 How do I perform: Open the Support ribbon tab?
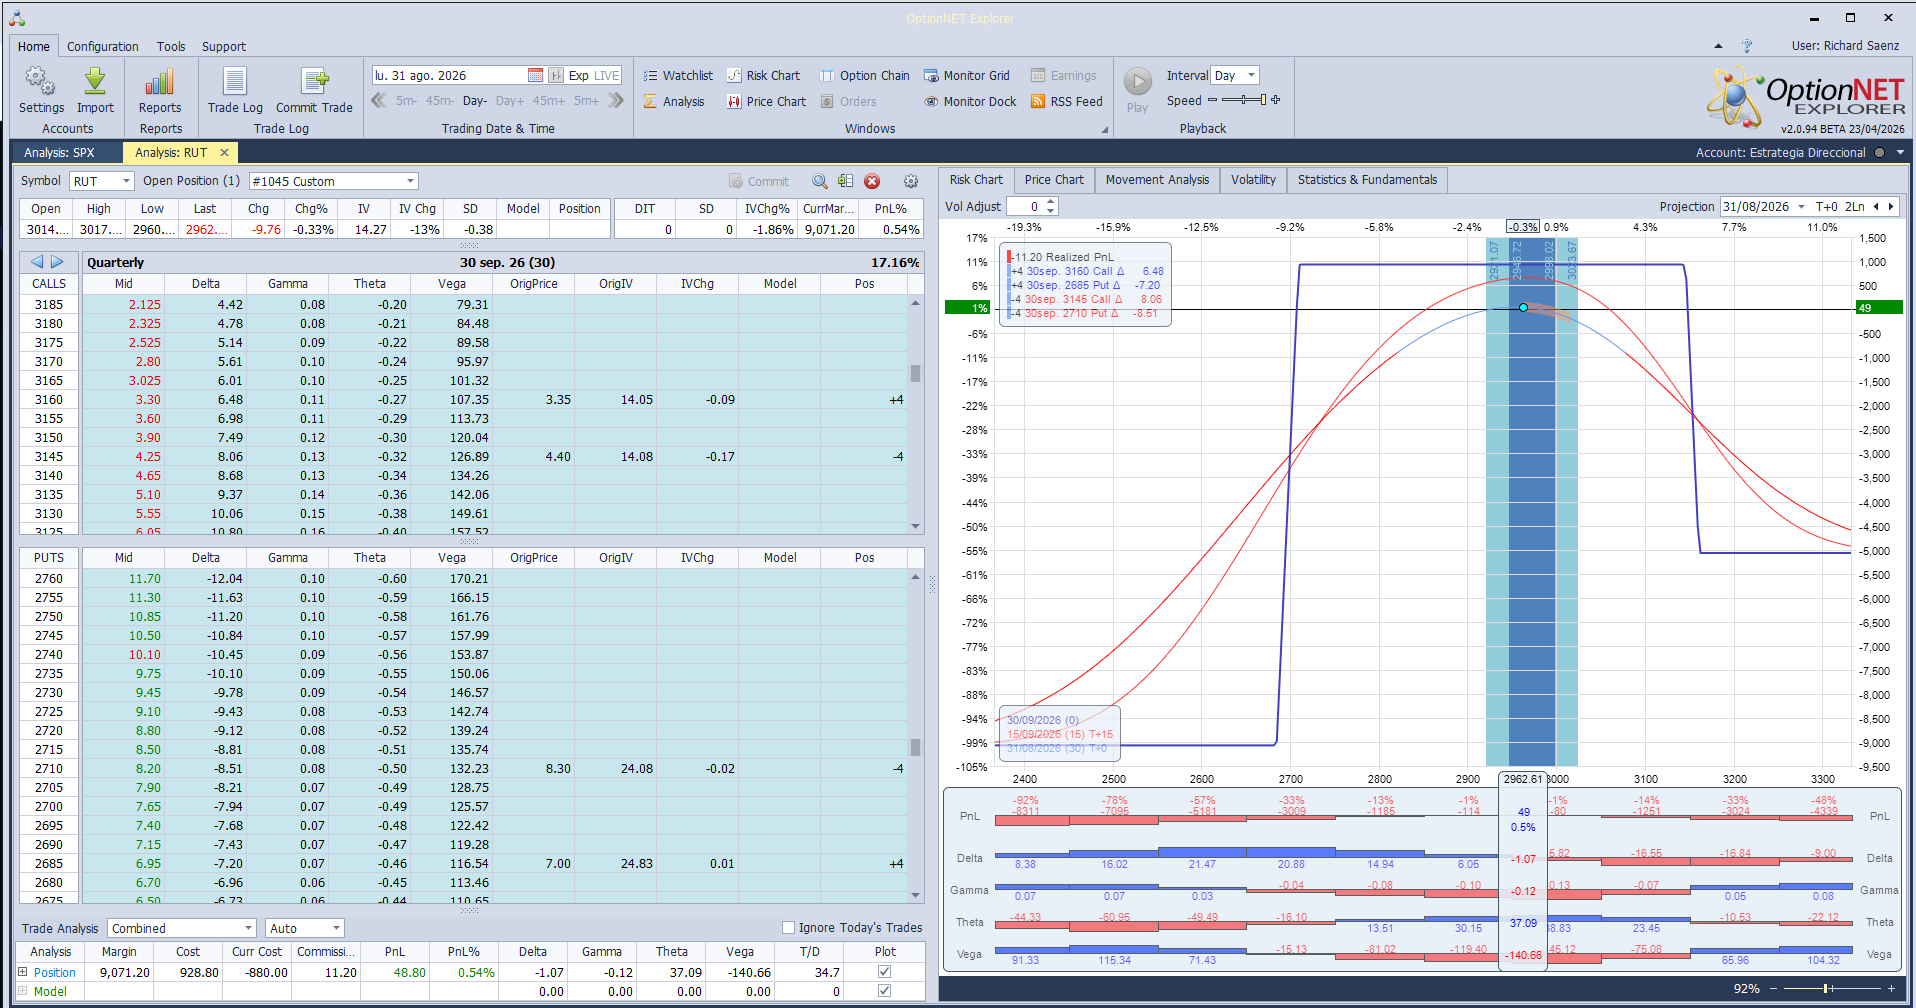224,46
